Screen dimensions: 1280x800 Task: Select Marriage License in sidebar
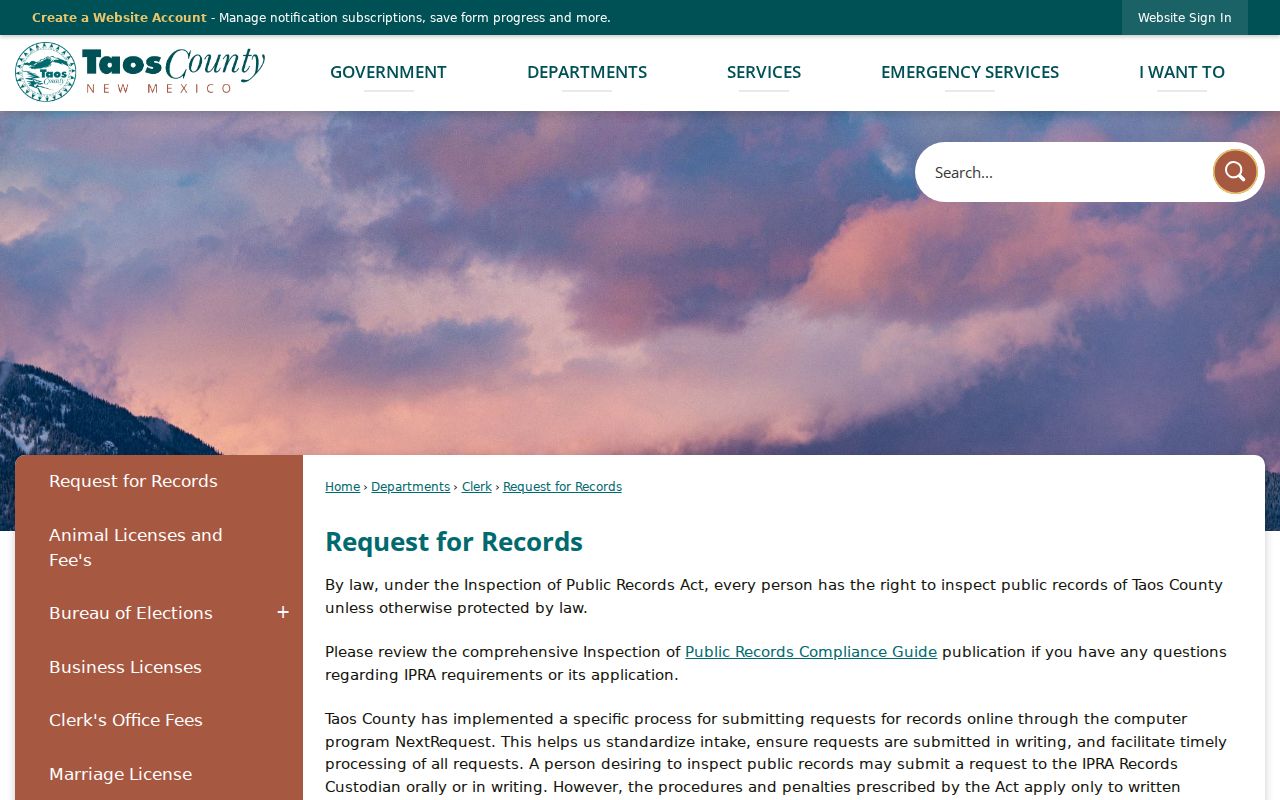point(159,774)
